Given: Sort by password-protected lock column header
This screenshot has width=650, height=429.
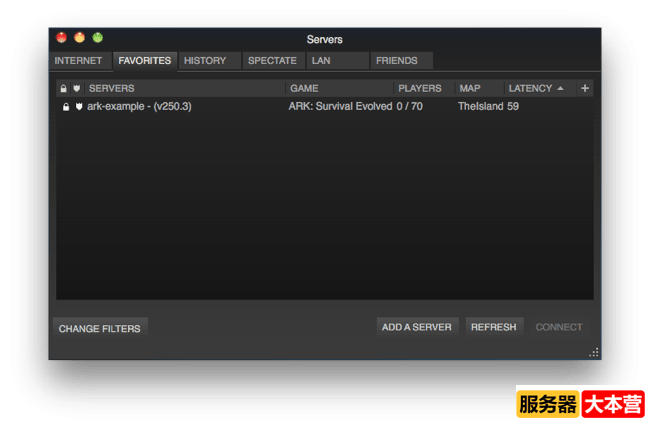Looking at the screenshot, I should (64, 88).
